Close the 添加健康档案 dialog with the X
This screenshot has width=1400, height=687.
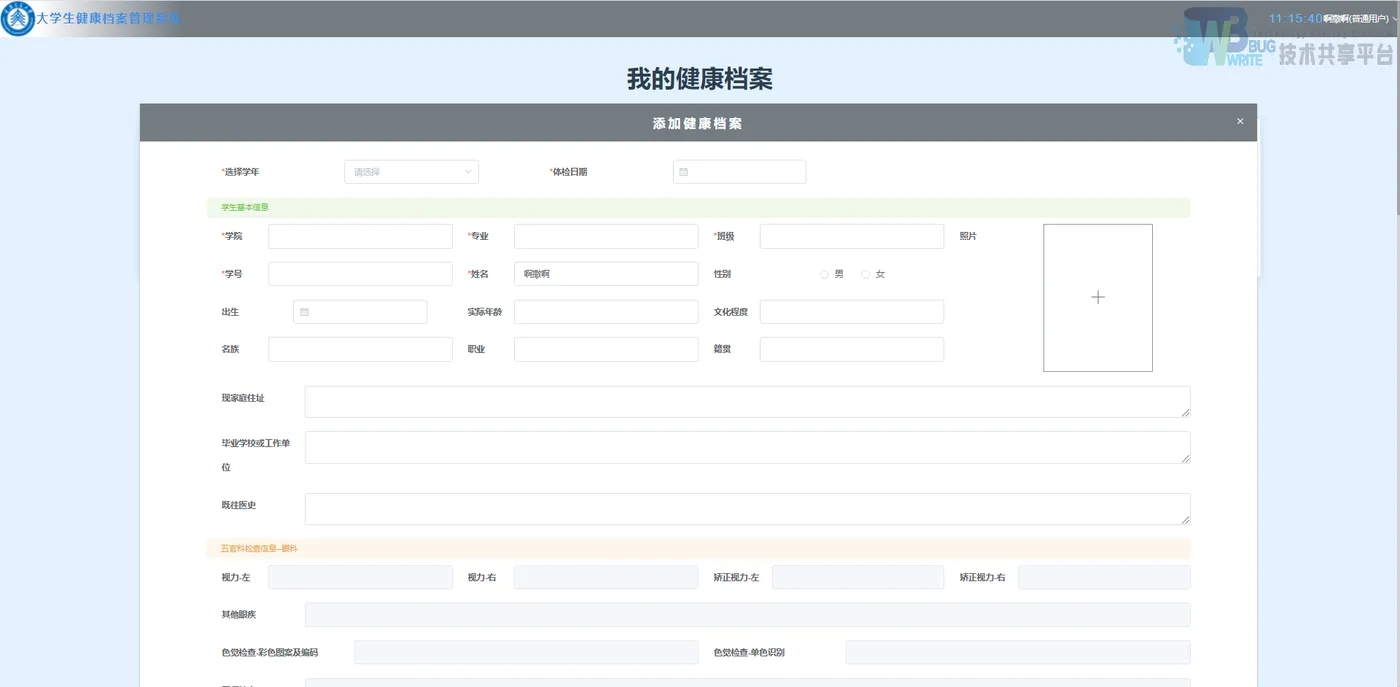pyautogui.click(x=1239, y=121)
